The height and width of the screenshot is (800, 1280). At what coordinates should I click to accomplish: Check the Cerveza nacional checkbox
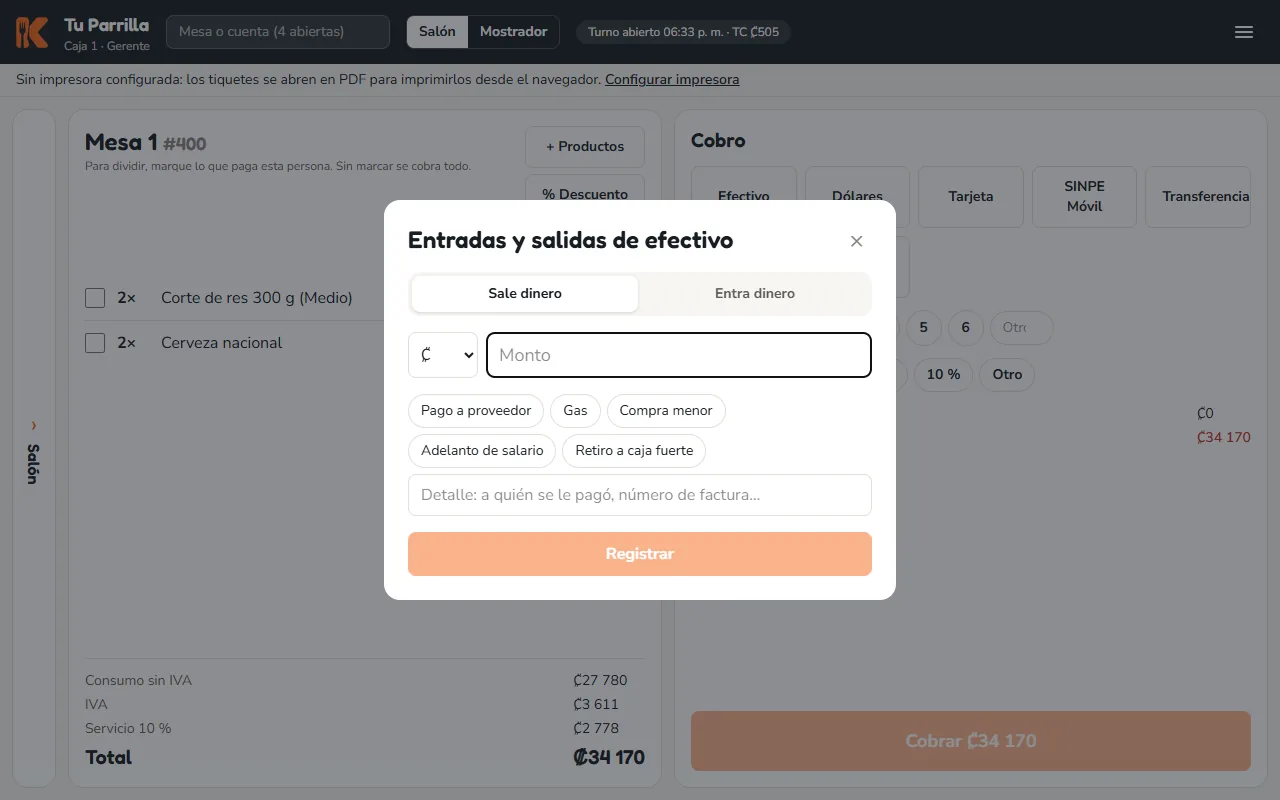coord(95,343)
